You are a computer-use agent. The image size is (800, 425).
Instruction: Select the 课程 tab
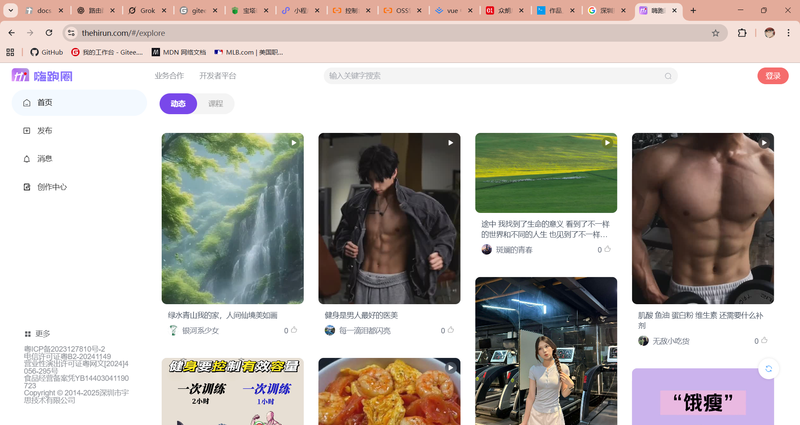click(x=216, y=104)
